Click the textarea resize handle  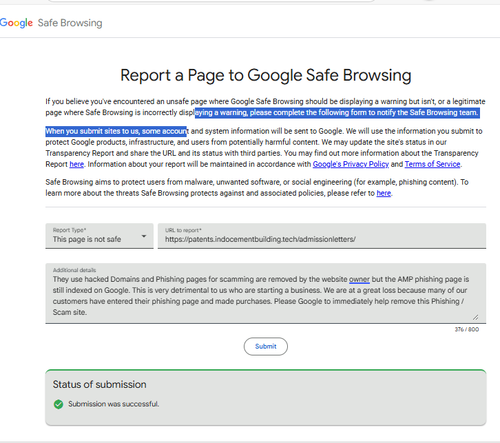(x=476, y=317)
